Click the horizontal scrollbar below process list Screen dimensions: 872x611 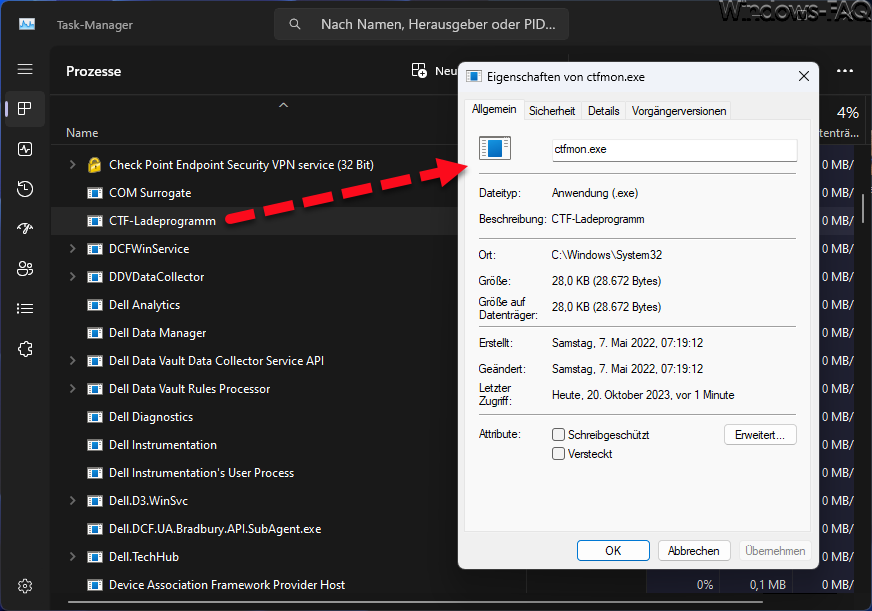(x=415, y=602)
